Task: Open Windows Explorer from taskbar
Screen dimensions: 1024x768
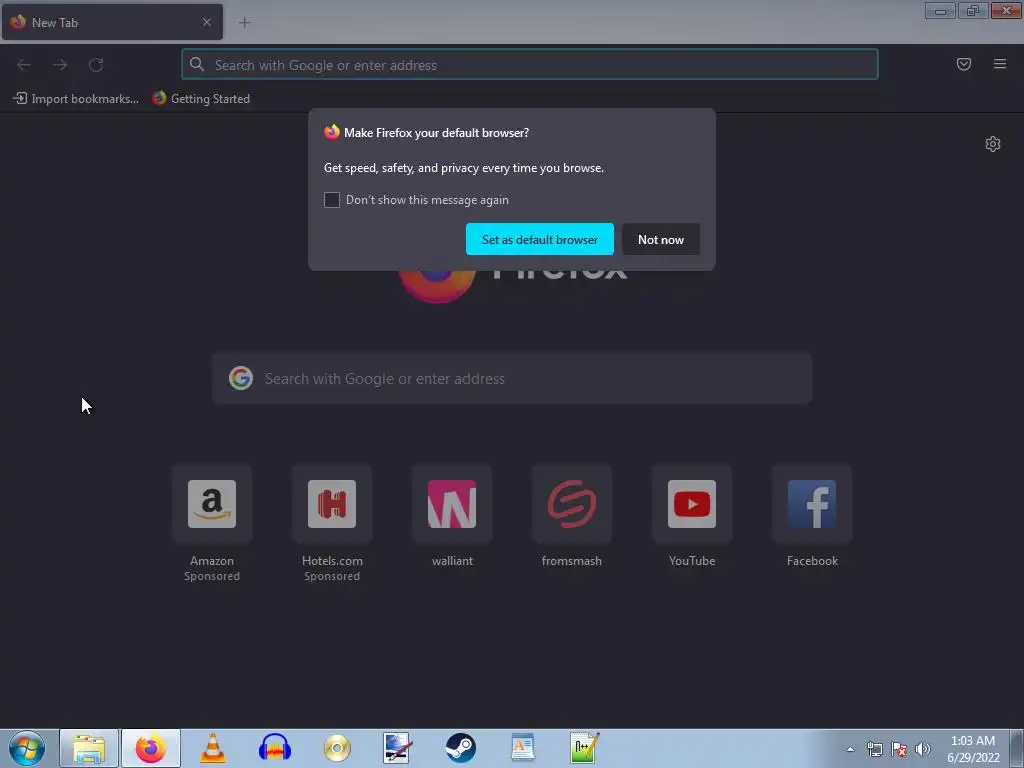Action: [x=89, y=748]
